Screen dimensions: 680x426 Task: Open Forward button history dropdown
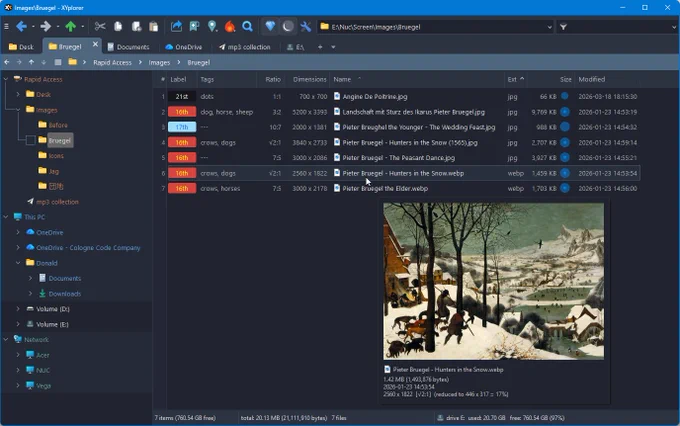[58, 27]
